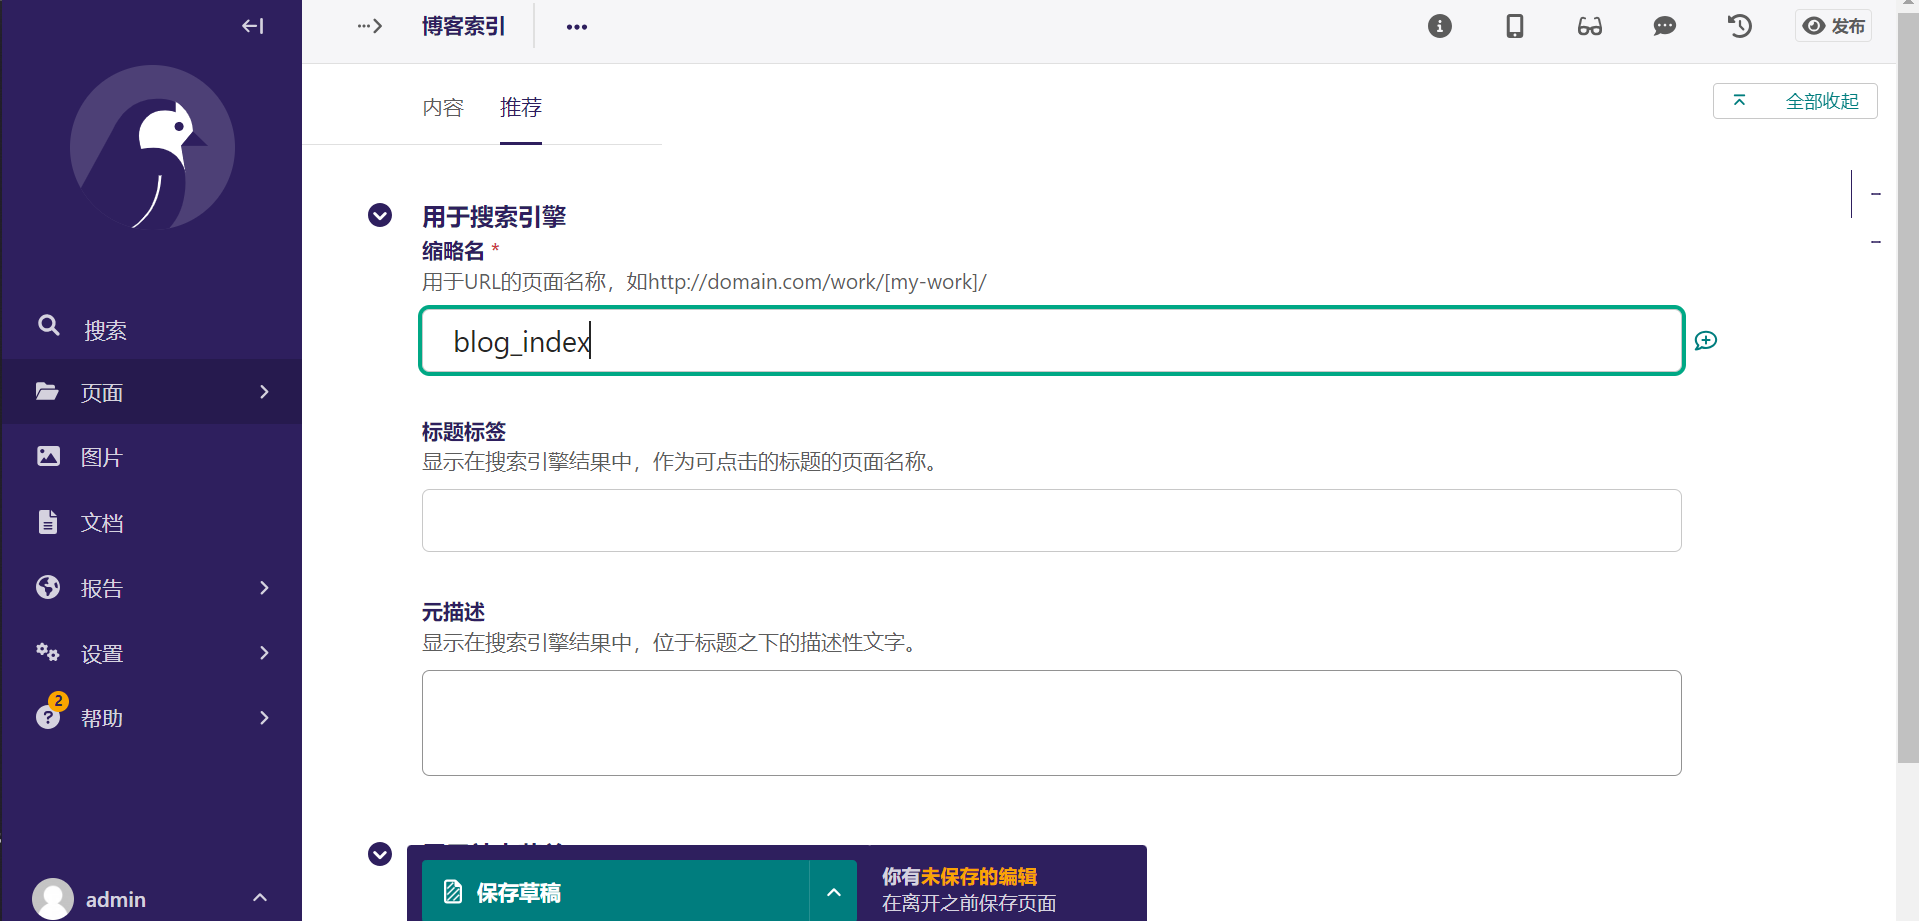Click the 用于搜索引擎 section heading

pos(494,216)
